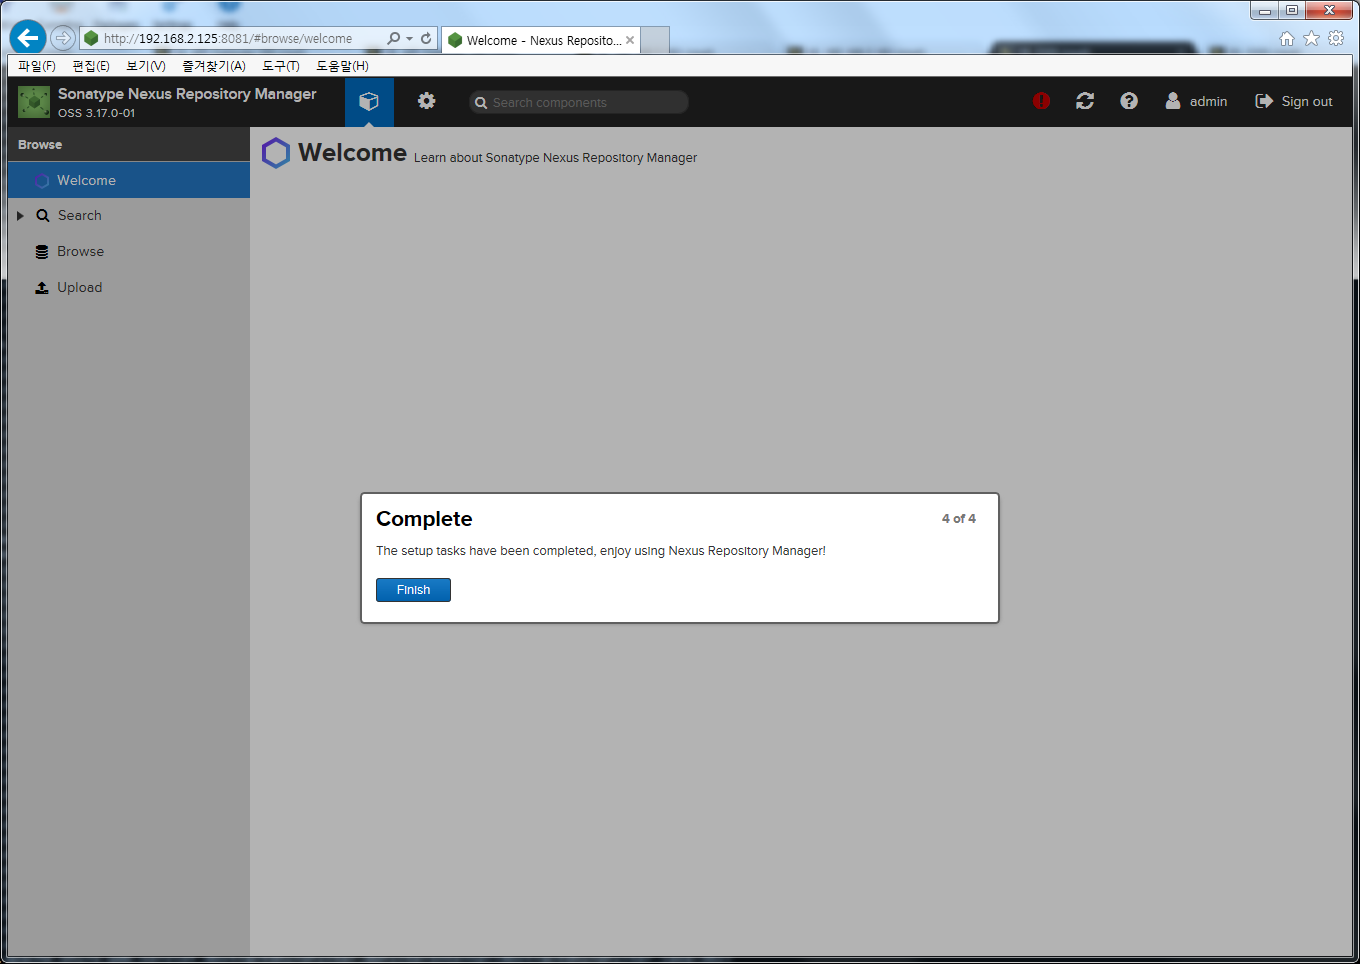Screen dimensions: 1360x964
Task: Click the browser forward arrow button
Action: 63,38
